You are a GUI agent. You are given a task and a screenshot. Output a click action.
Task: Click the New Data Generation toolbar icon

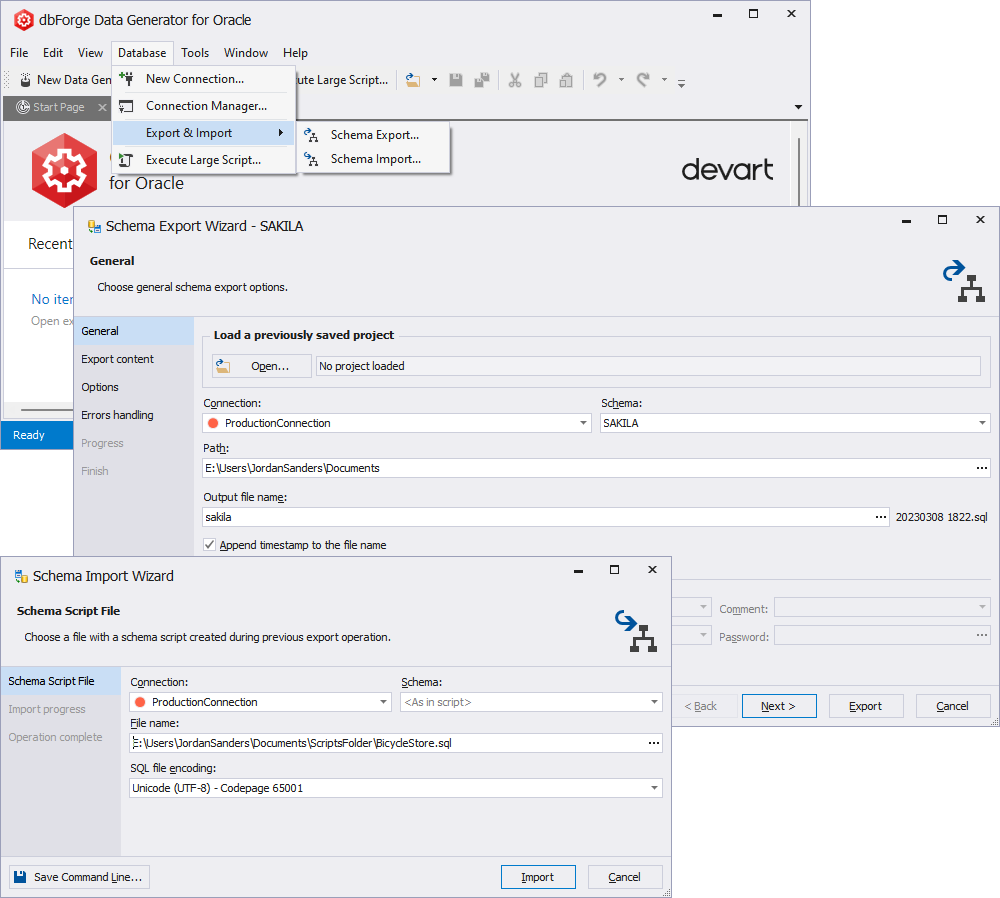click(x=25, y=80)
